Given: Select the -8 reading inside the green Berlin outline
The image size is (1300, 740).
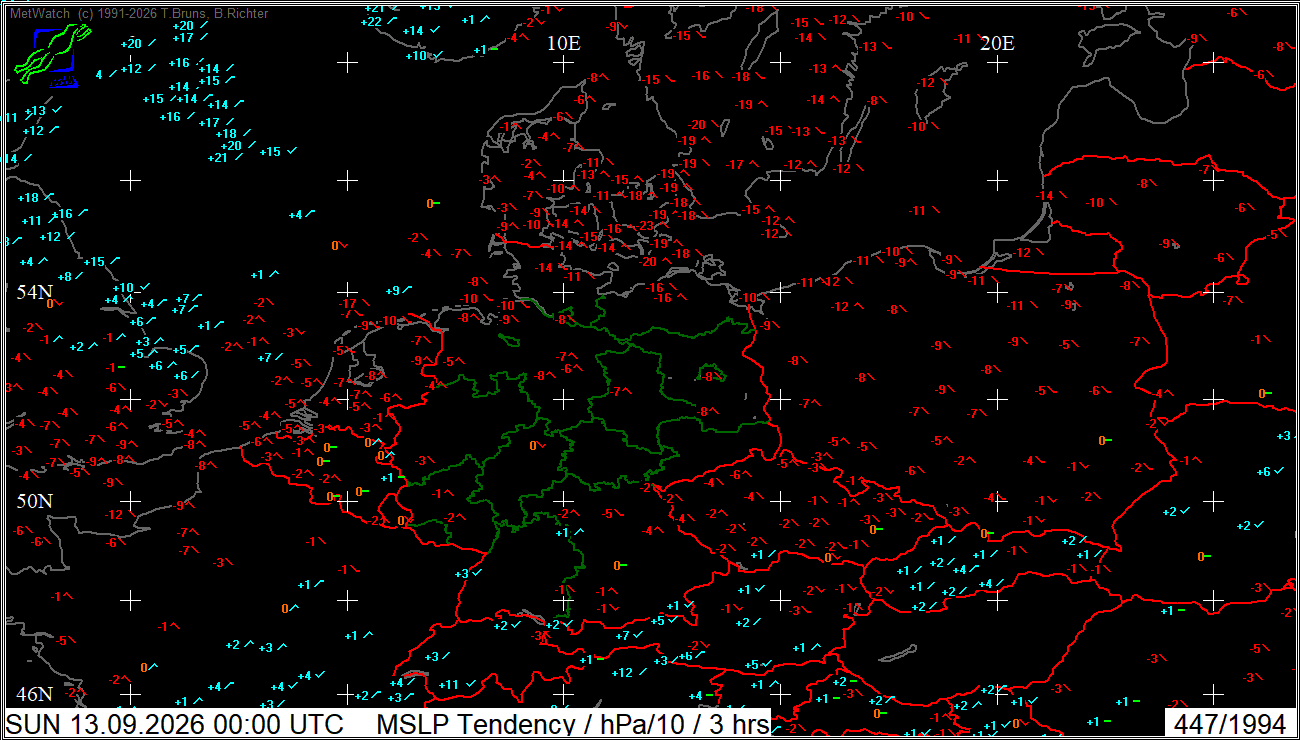Looking at the screenshot, I should (x=708, y=376).
